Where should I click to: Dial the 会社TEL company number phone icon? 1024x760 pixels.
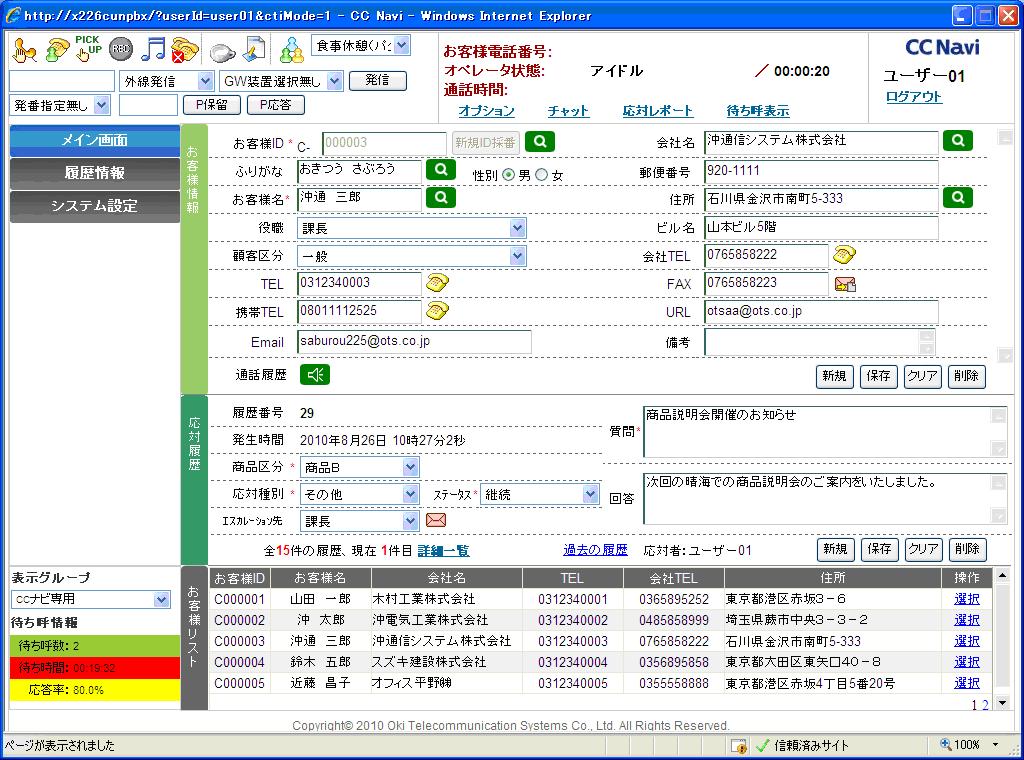[844, 255]
